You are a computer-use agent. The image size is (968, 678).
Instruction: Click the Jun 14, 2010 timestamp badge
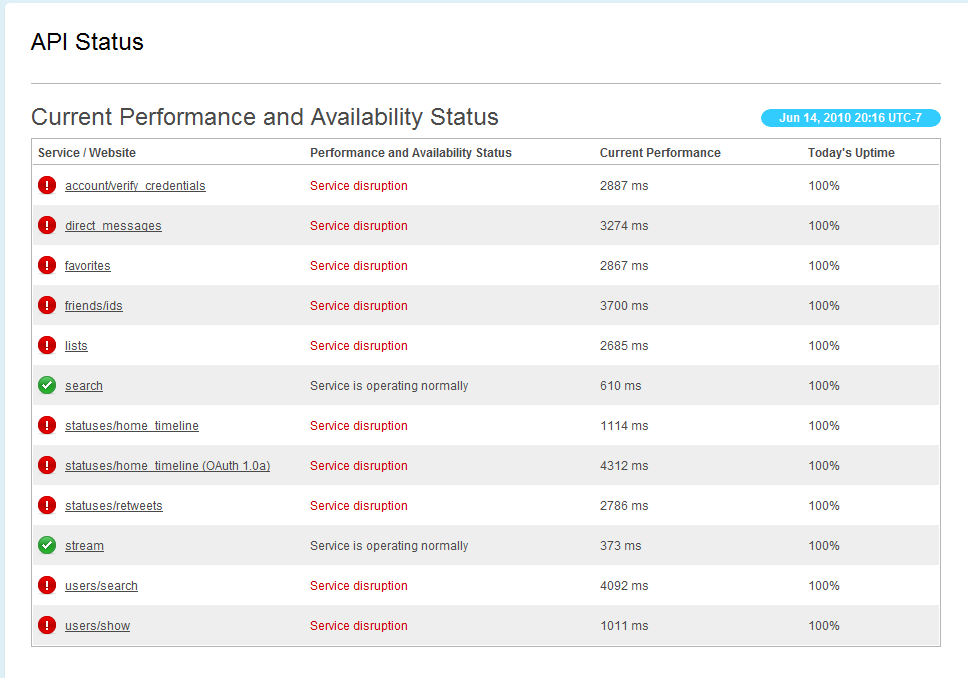pos(851,118)
